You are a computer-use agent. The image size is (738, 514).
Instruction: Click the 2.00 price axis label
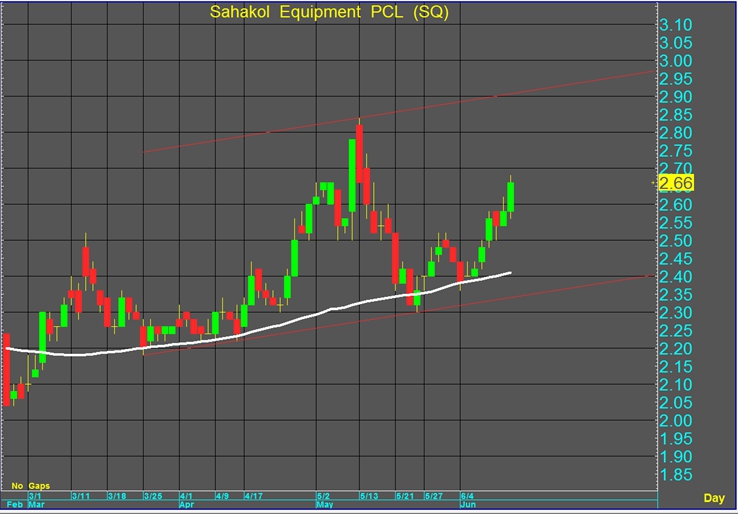click(x=676, y=420)
